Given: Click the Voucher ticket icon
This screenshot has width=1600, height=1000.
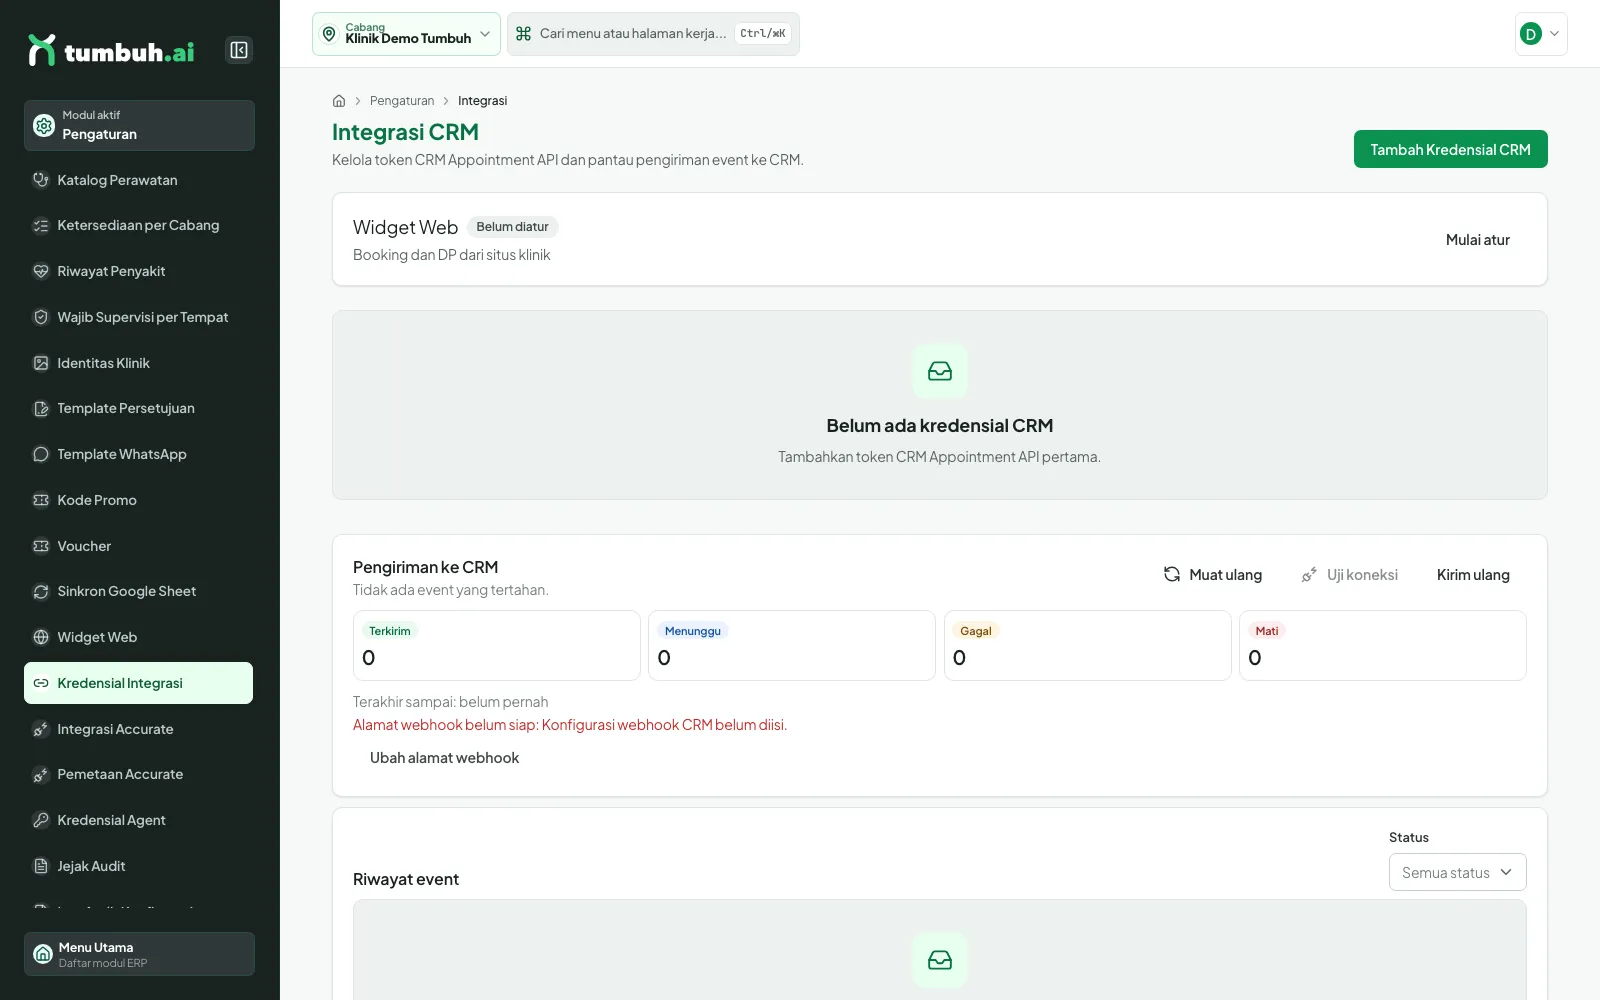Looking at the screenshot, I should point(41,546).
